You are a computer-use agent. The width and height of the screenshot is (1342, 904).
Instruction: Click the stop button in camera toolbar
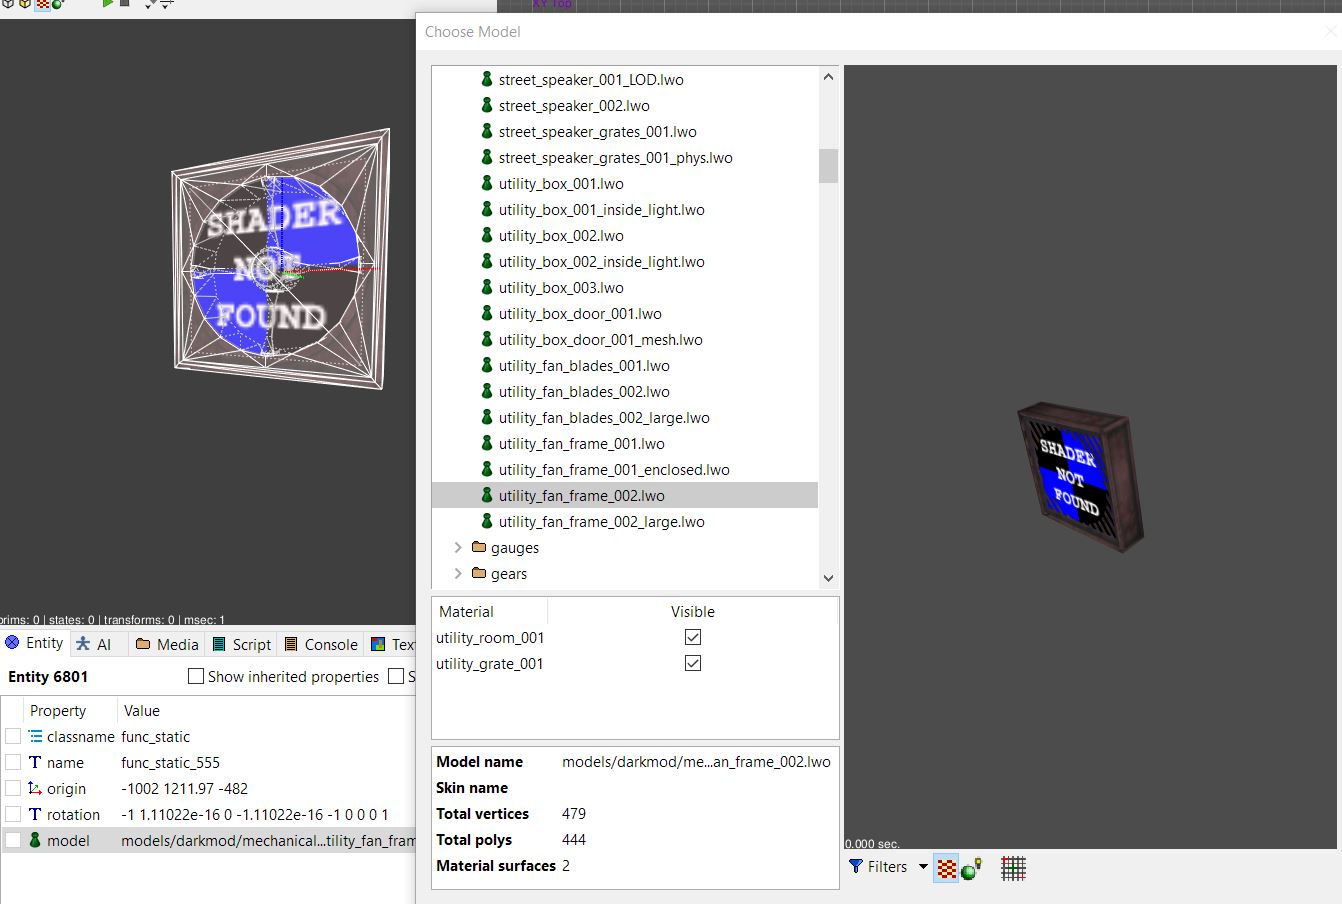125,4
